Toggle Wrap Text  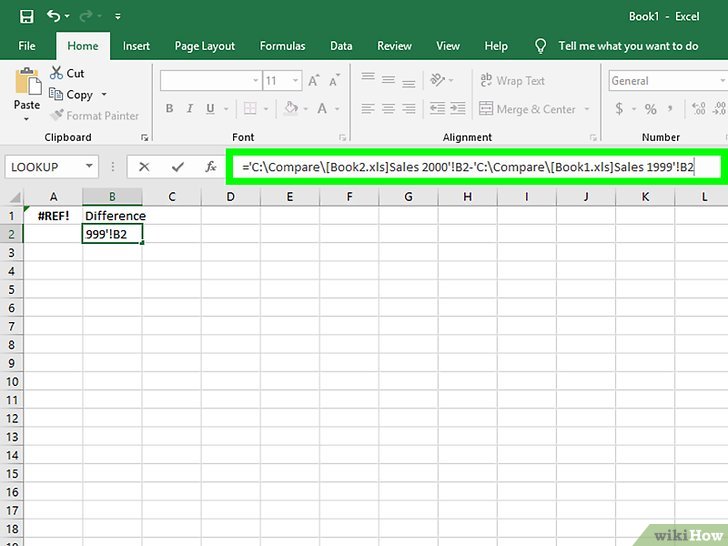513,81
